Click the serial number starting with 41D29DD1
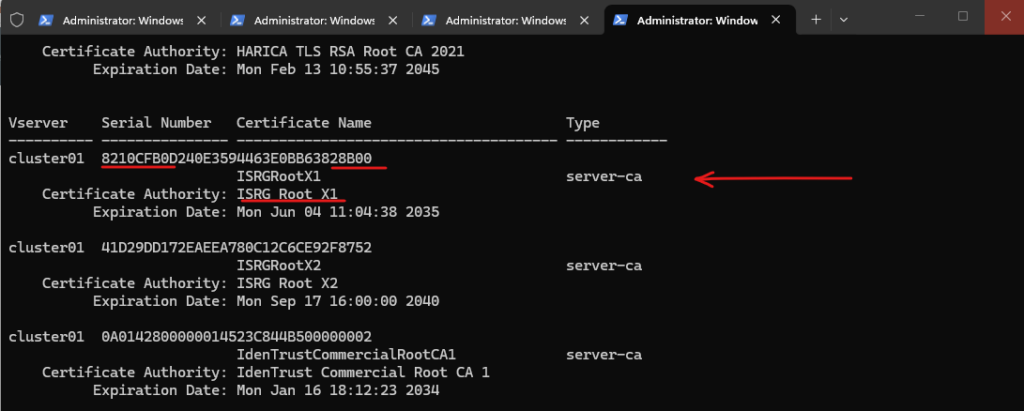This screenshot has width=1024, height=411. pos(236,247)
